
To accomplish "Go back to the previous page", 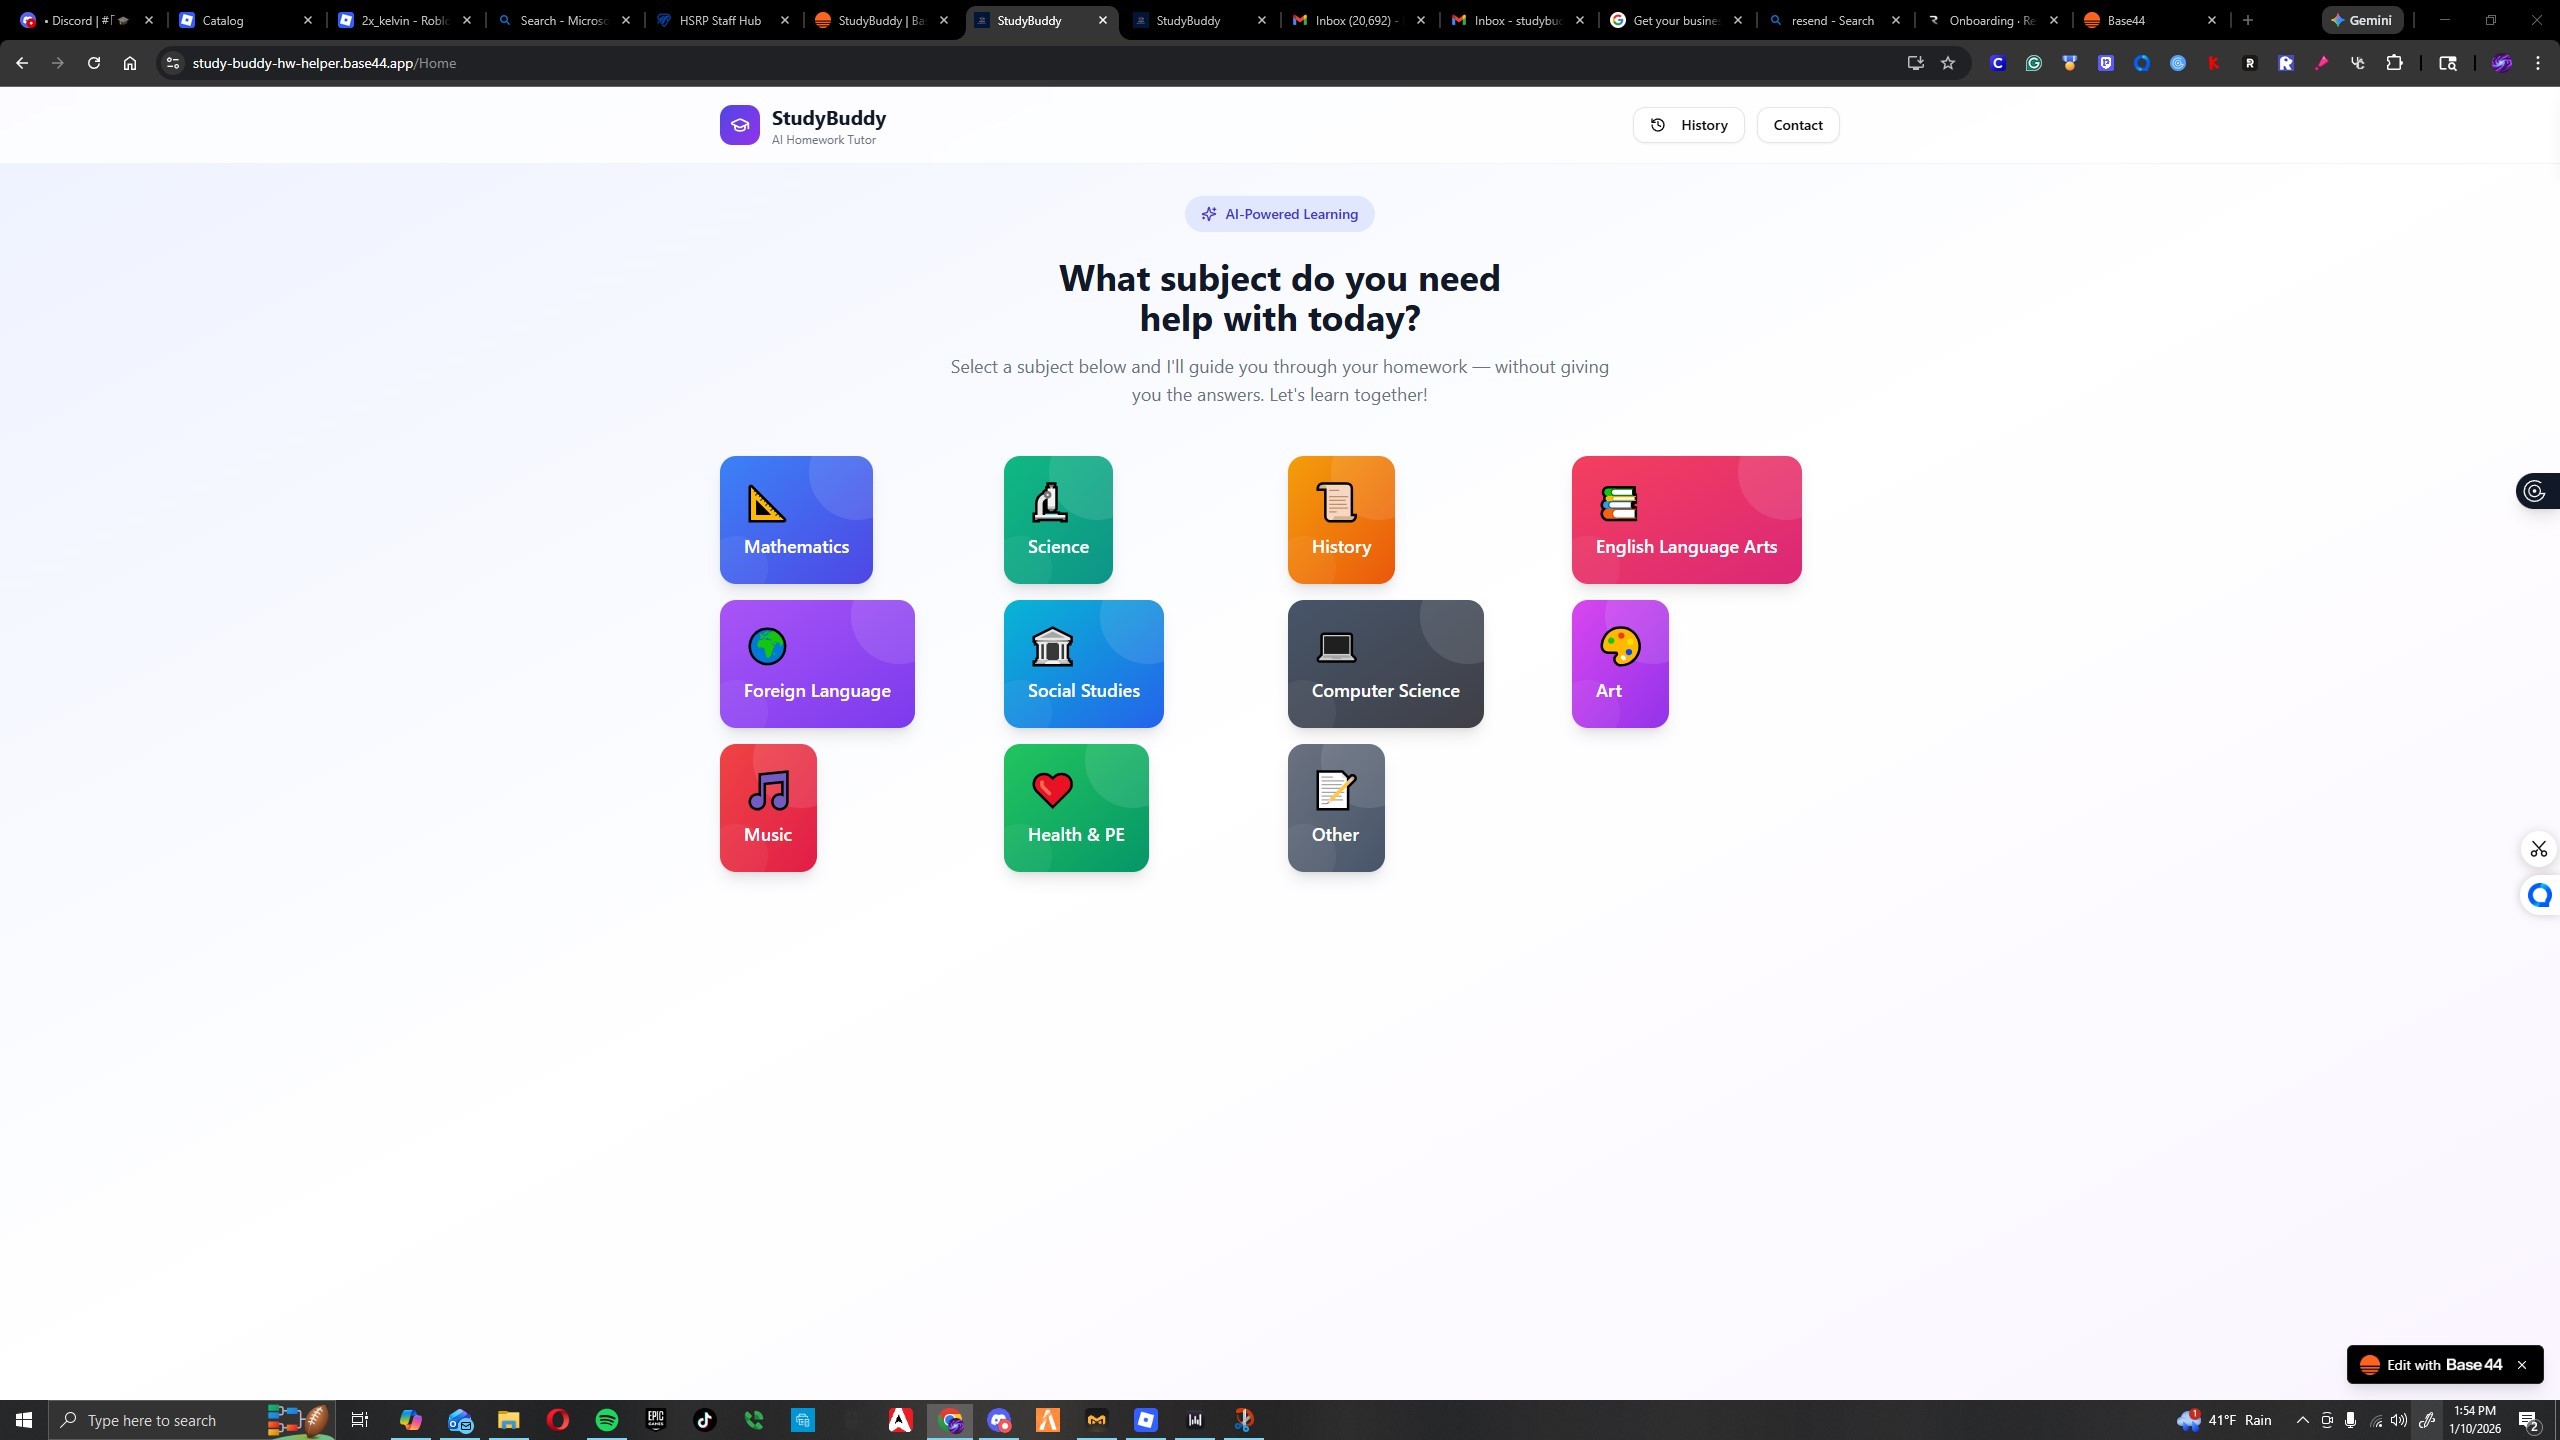I will [22, 63].
